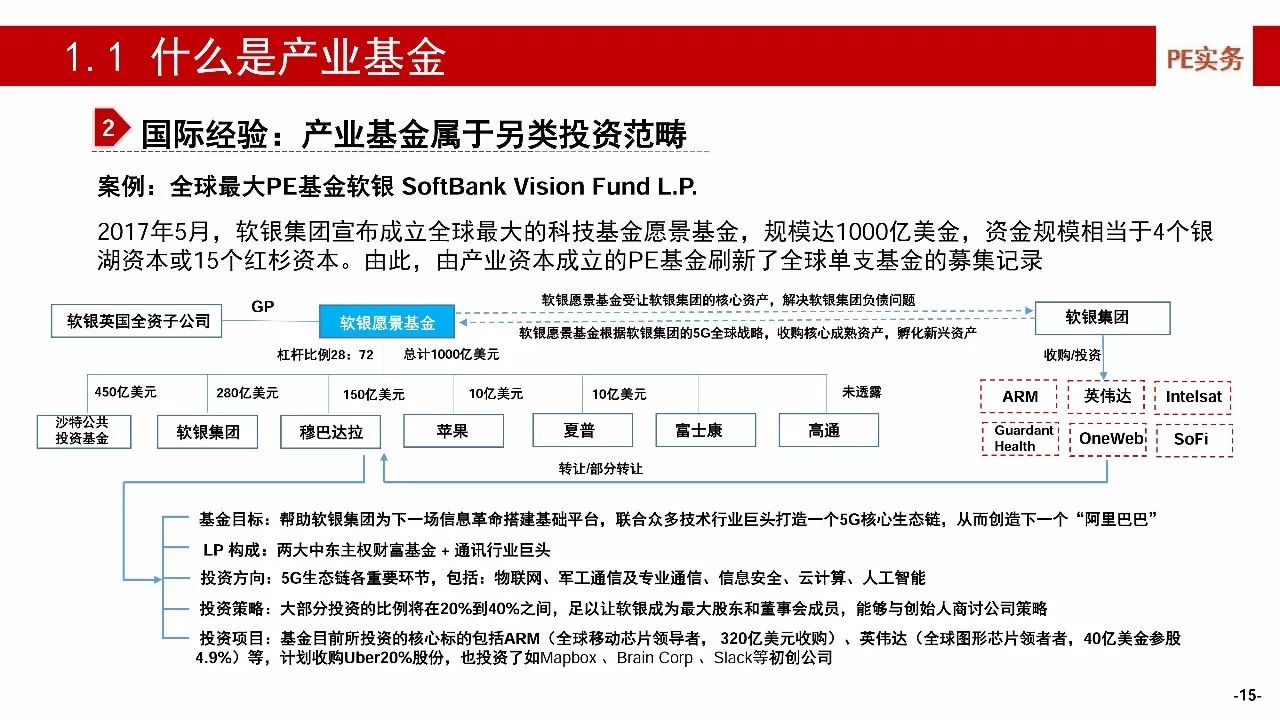Screen dimensions: 1280x720
Task: Click the 沙特公共投资基金 box
Action: pyautogui.click(x=82, y=431)
